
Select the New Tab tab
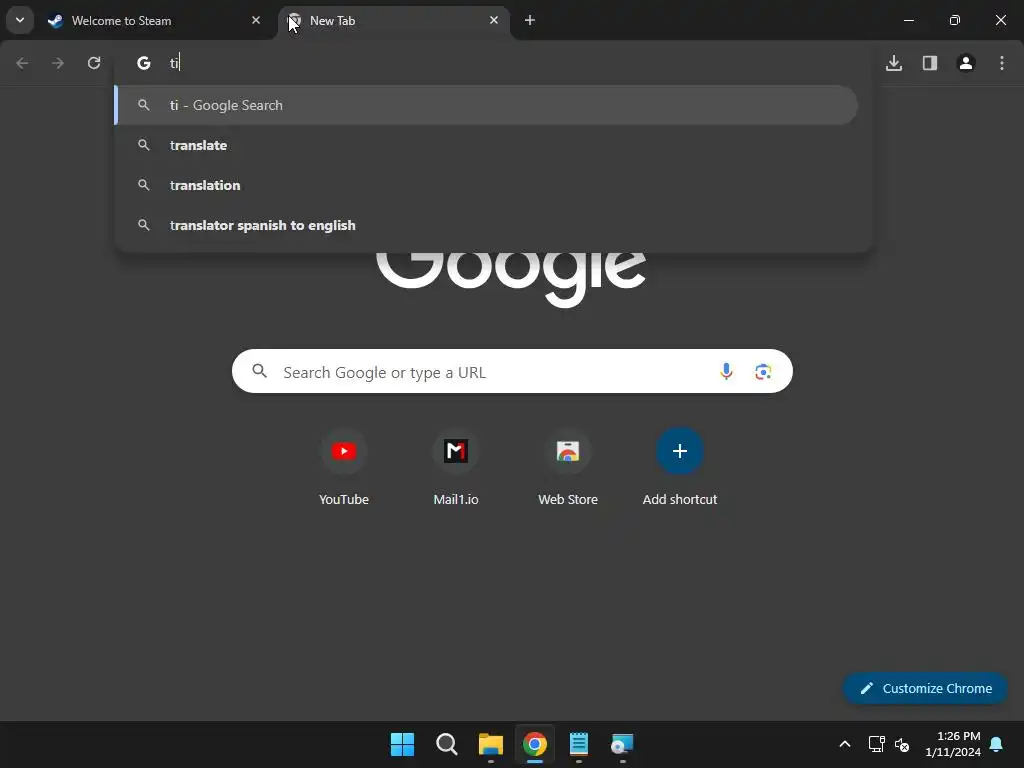[x=394, y=20]
